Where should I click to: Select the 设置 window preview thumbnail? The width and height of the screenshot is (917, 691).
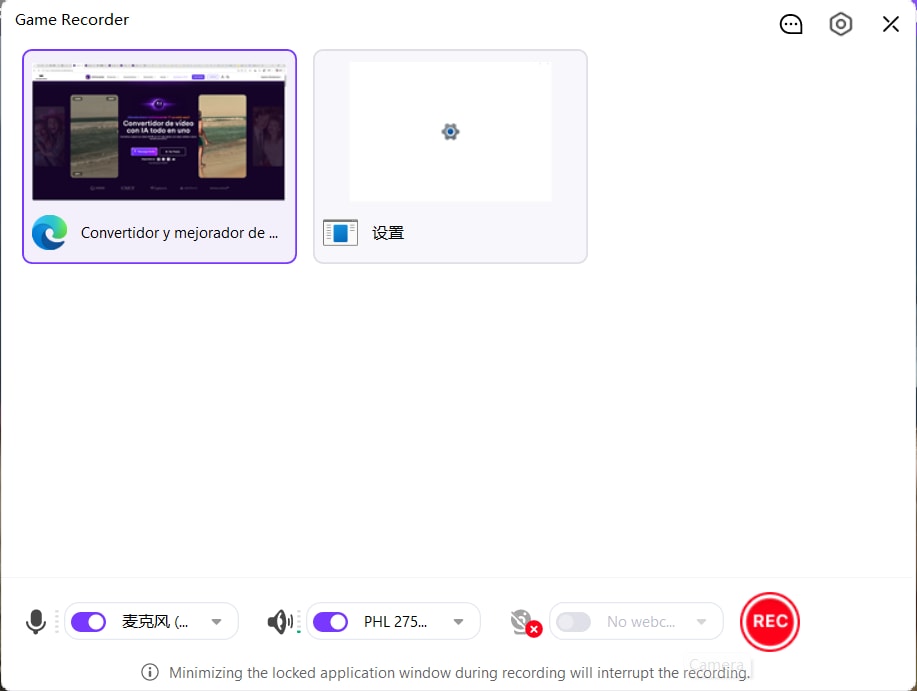450,132
